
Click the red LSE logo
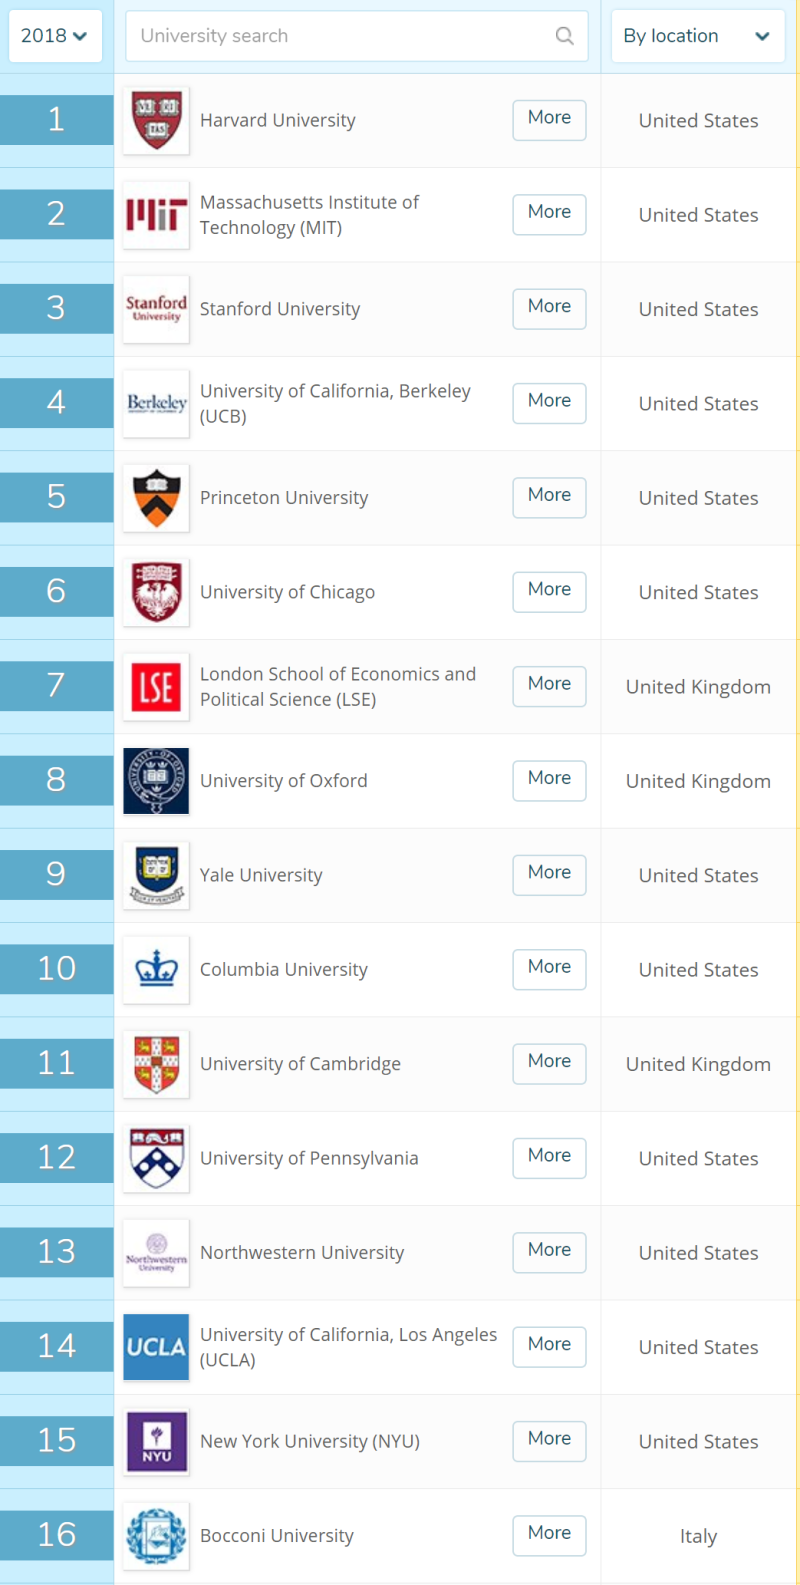point(156,687)
